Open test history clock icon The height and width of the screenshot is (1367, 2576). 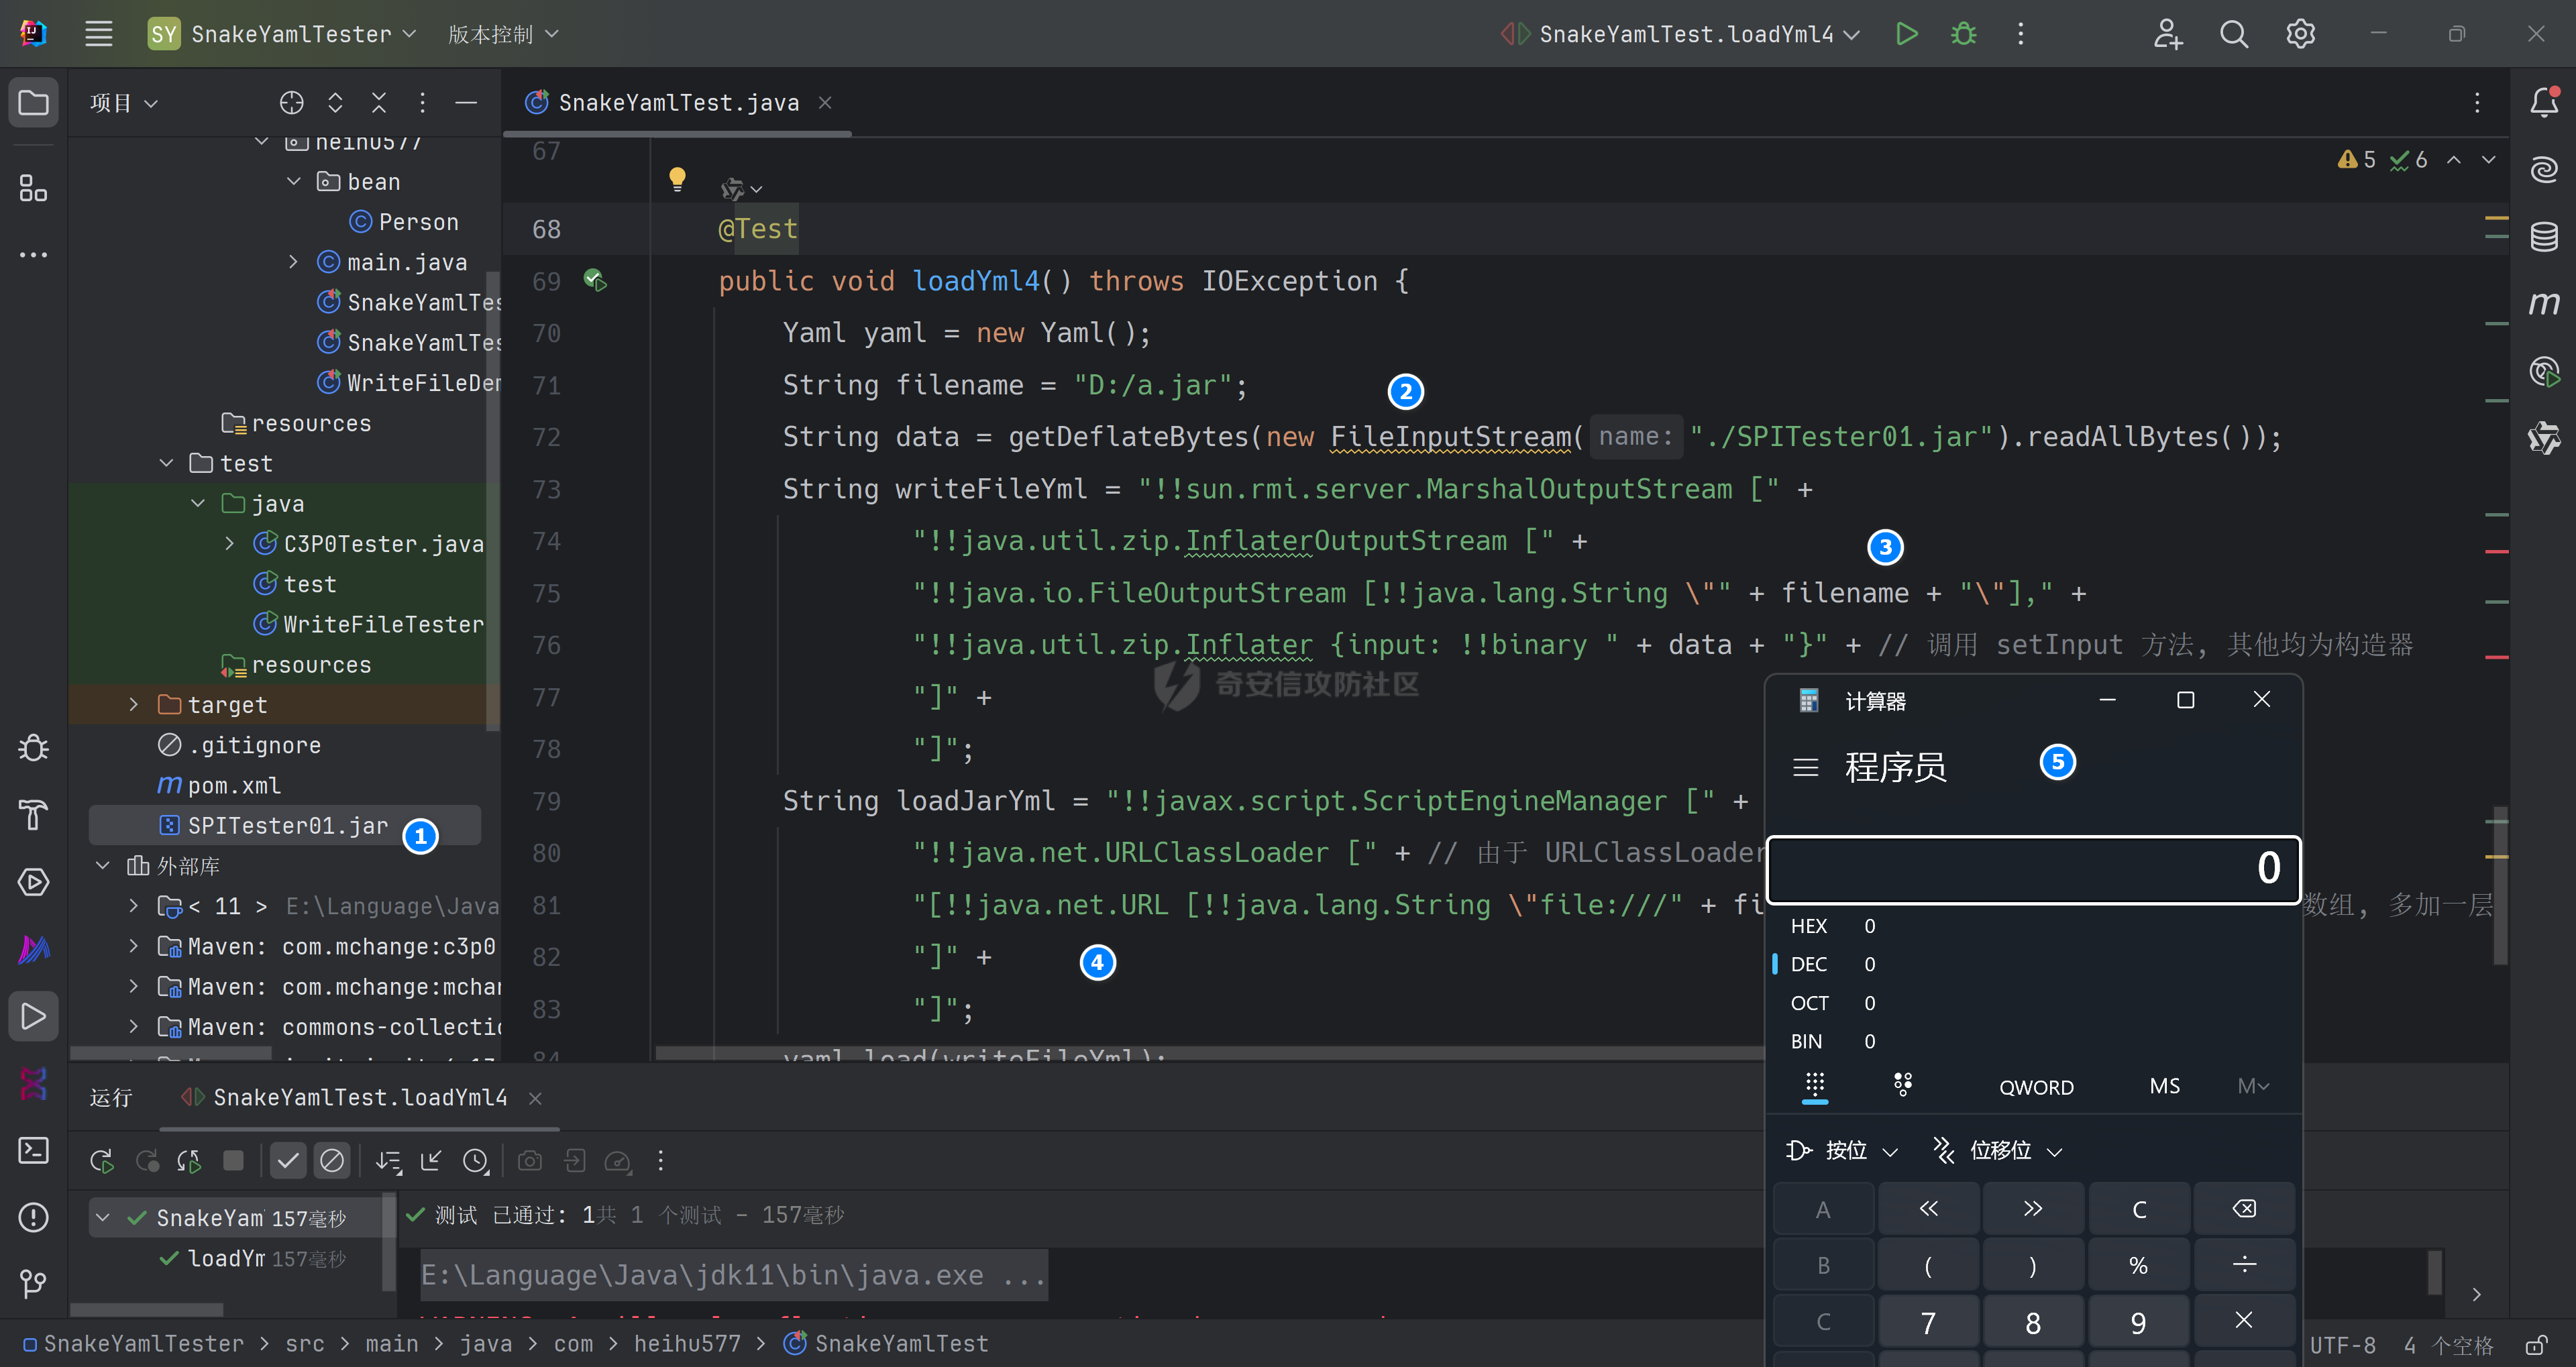tap(475, 1160)
